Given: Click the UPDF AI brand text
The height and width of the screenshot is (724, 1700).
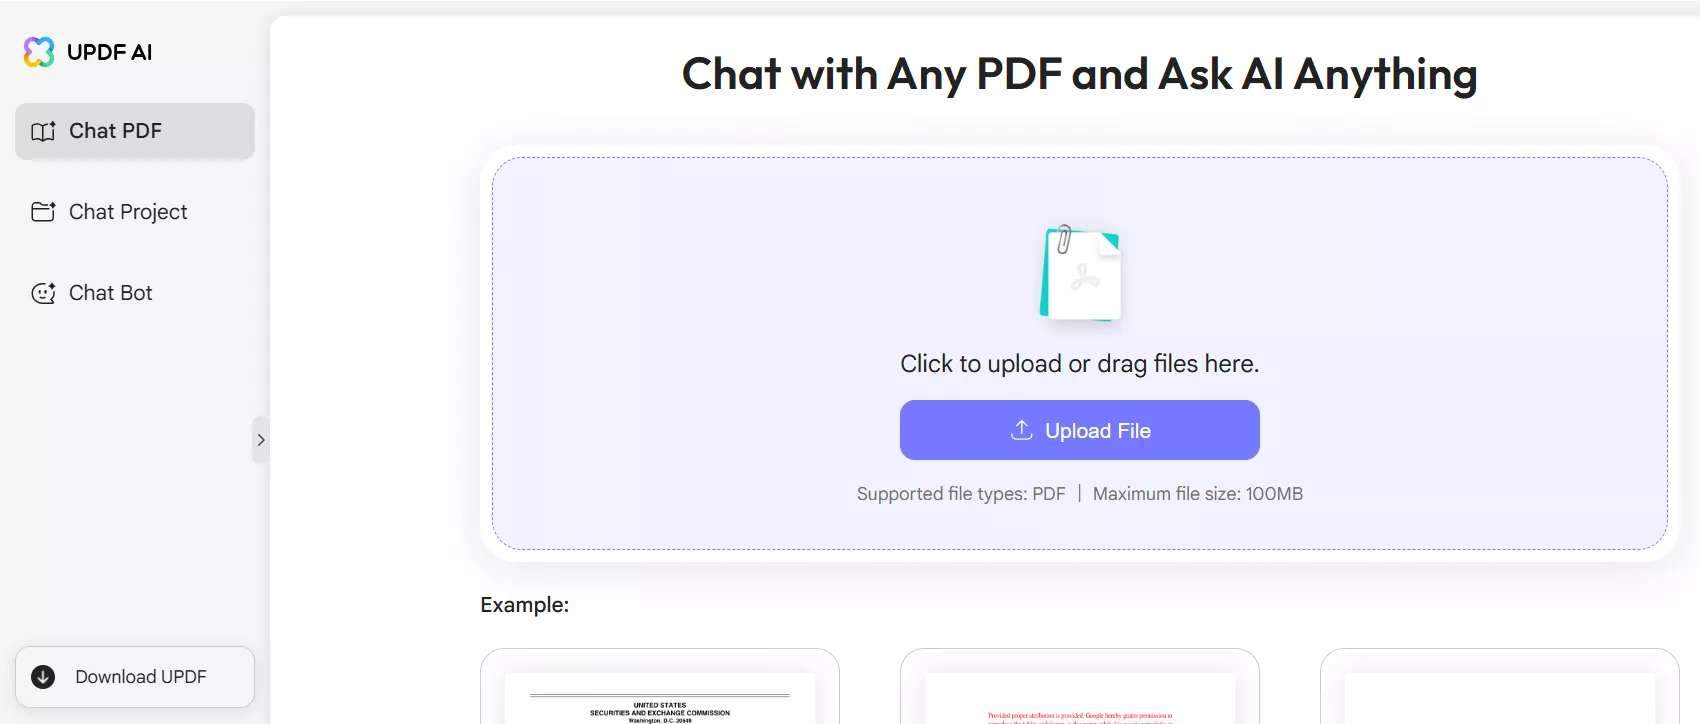Looking at the screenshot, I should (109, 52).
